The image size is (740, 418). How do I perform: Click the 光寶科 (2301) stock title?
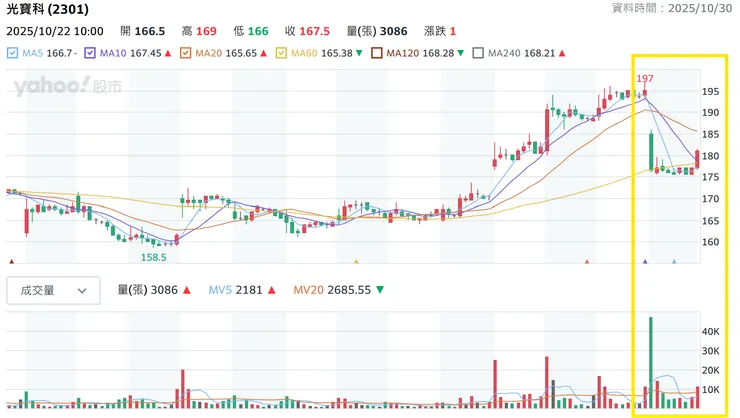[48, 9]
